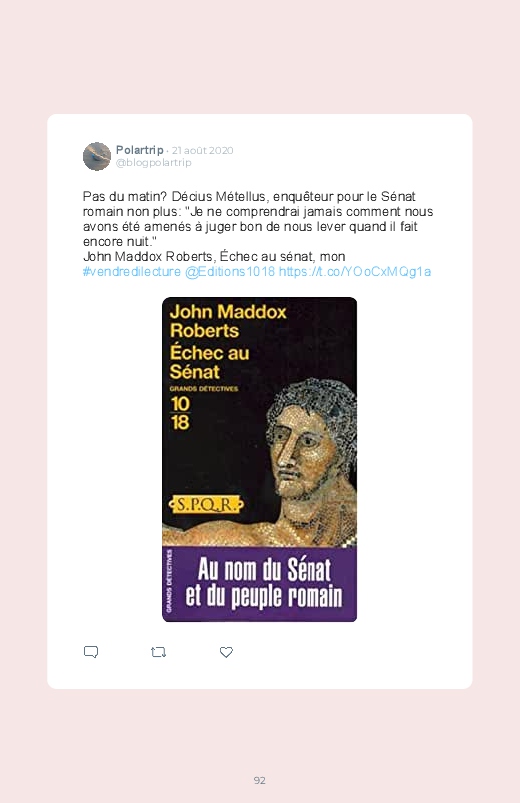The width and height of the screenshot is (520, 803).
Task: Click the small 'Grands Détectives' text above 10 18
Action: pyautogui.click(x=204, y=389)
